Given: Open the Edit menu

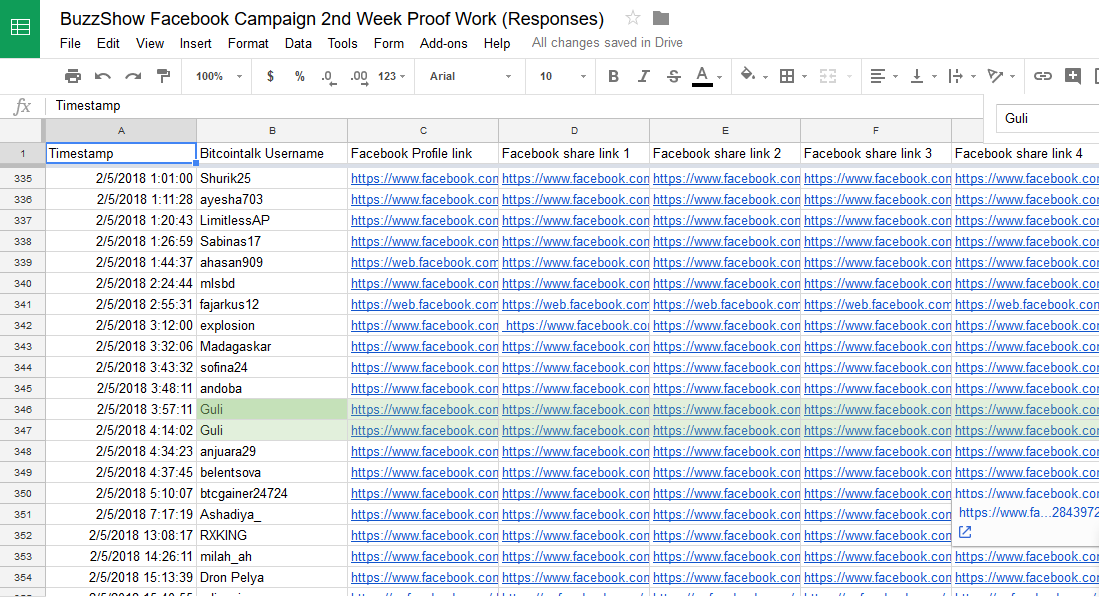Looking at the screenshot, I should click(108, 43).
